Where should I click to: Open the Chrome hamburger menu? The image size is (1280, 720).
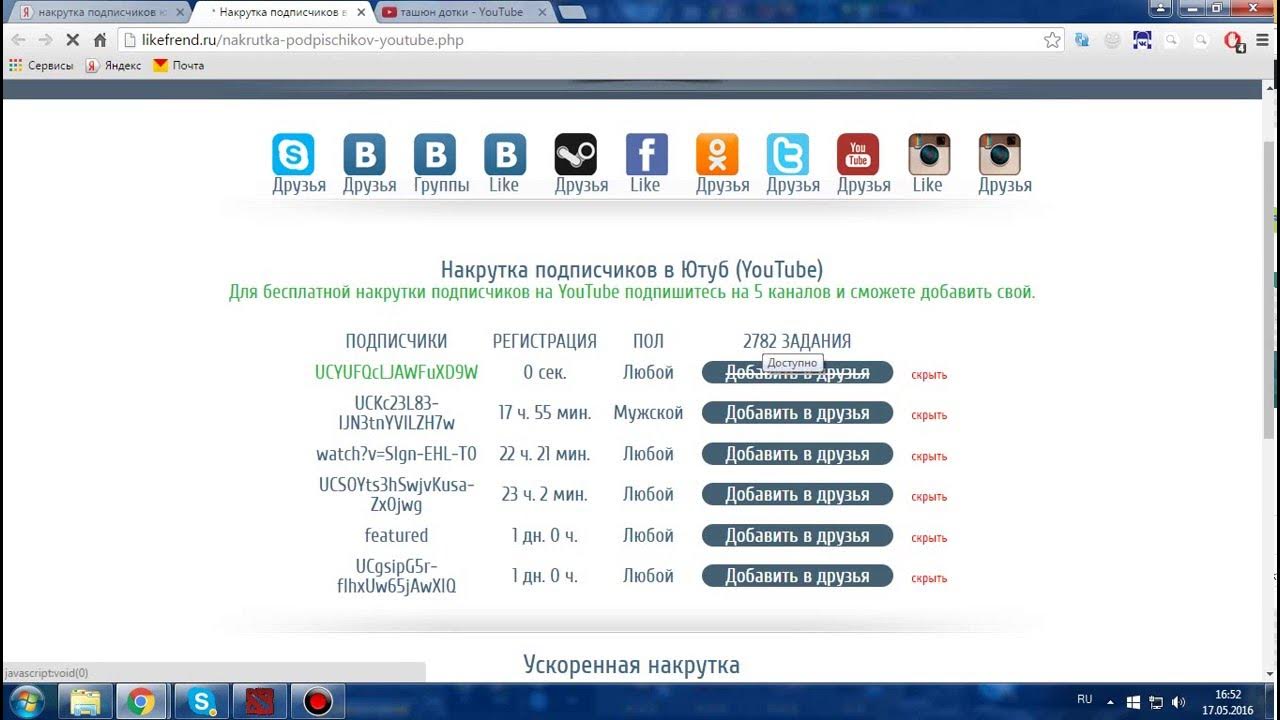[1262, 40]
